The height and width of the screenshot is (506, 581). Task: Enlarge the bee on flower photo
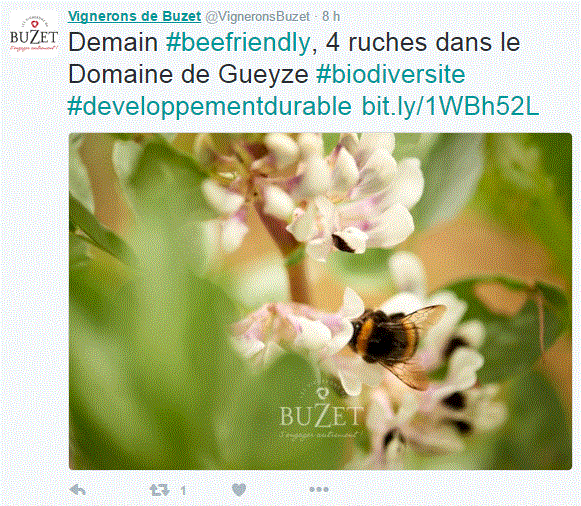click(x=321, y=302)
